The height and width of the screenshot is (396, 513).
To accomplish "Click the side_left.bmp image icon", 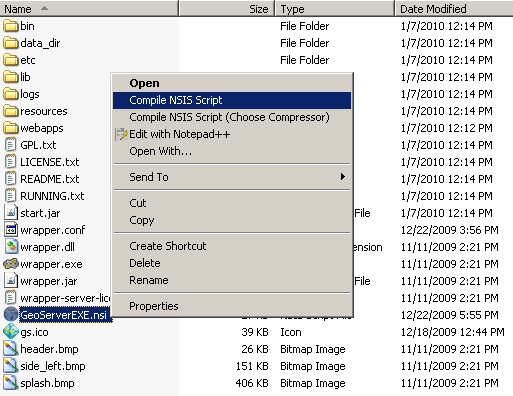I will tap(11, 366).
